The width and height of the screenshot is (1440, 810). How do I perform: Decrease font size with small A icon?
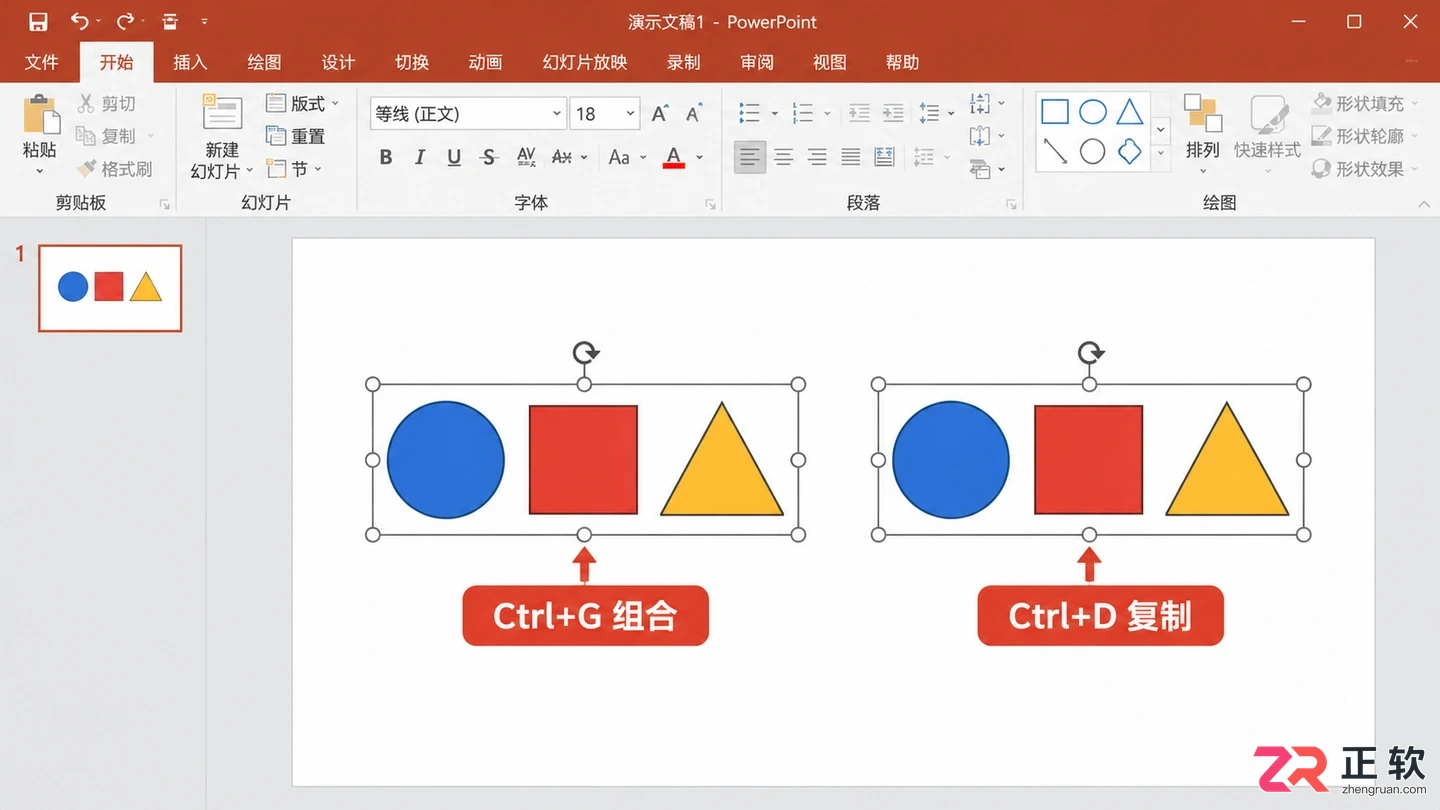pos(693,113)
